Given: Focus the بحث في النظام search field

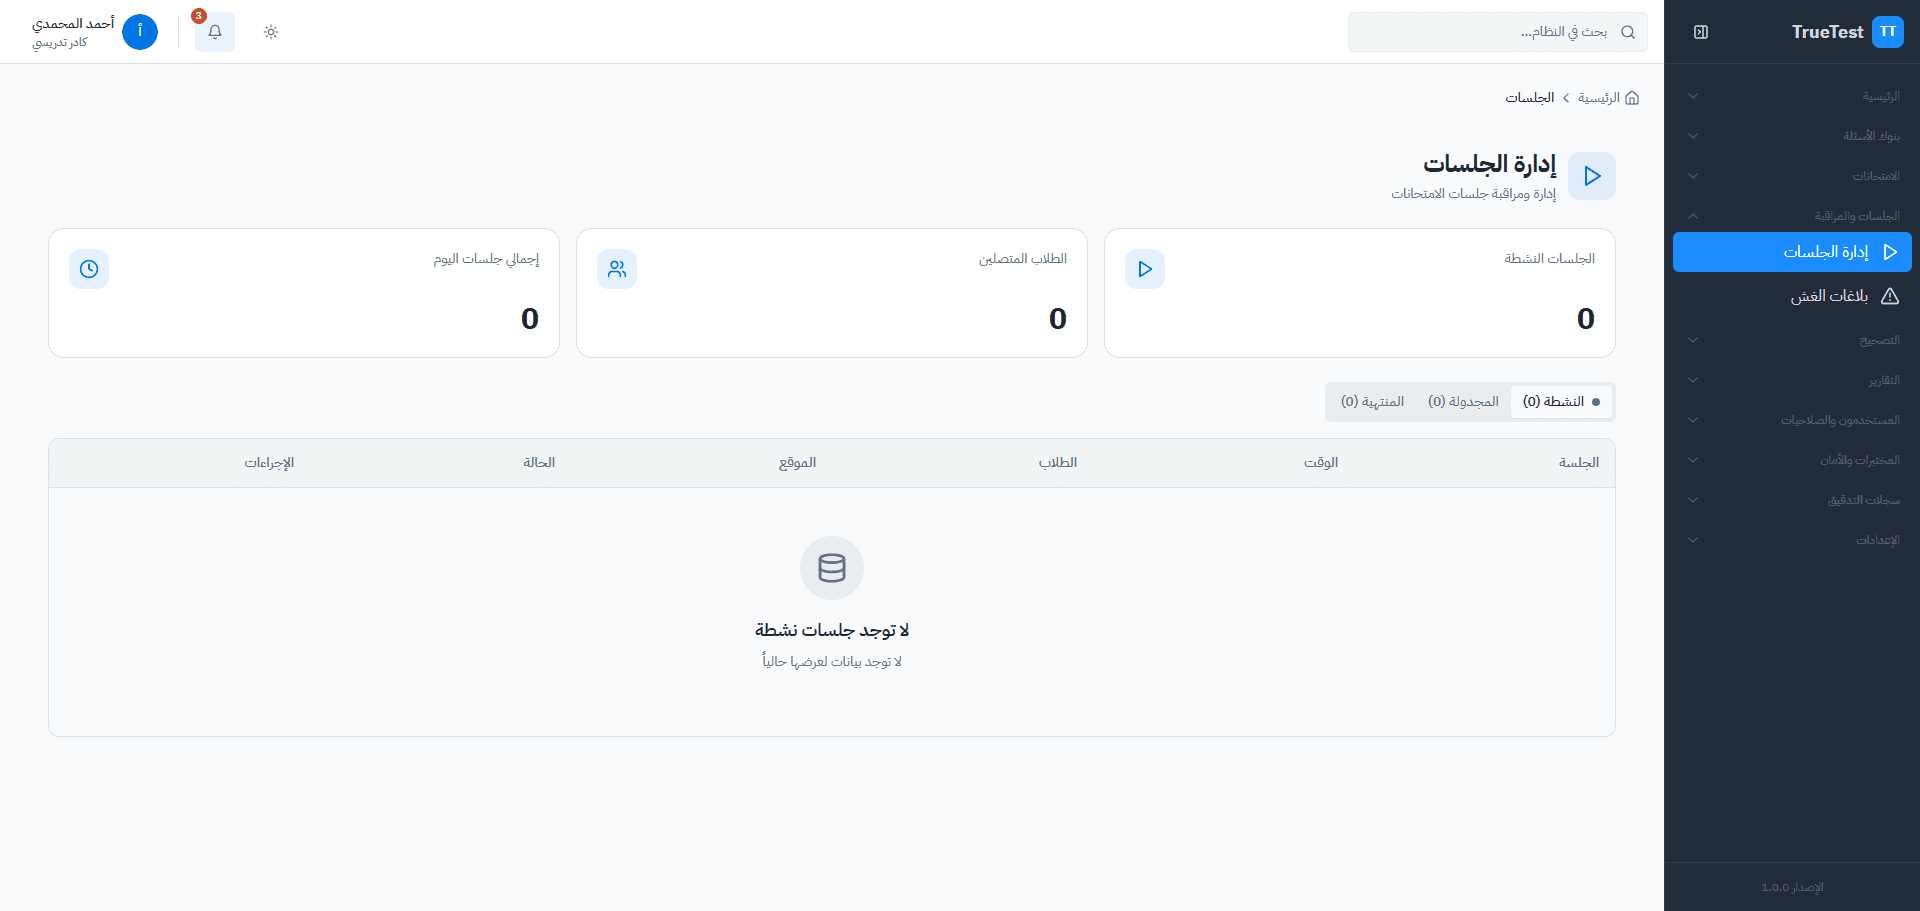Looking at the screenshot, I should pyautogui.click(x=1498, y=32).
